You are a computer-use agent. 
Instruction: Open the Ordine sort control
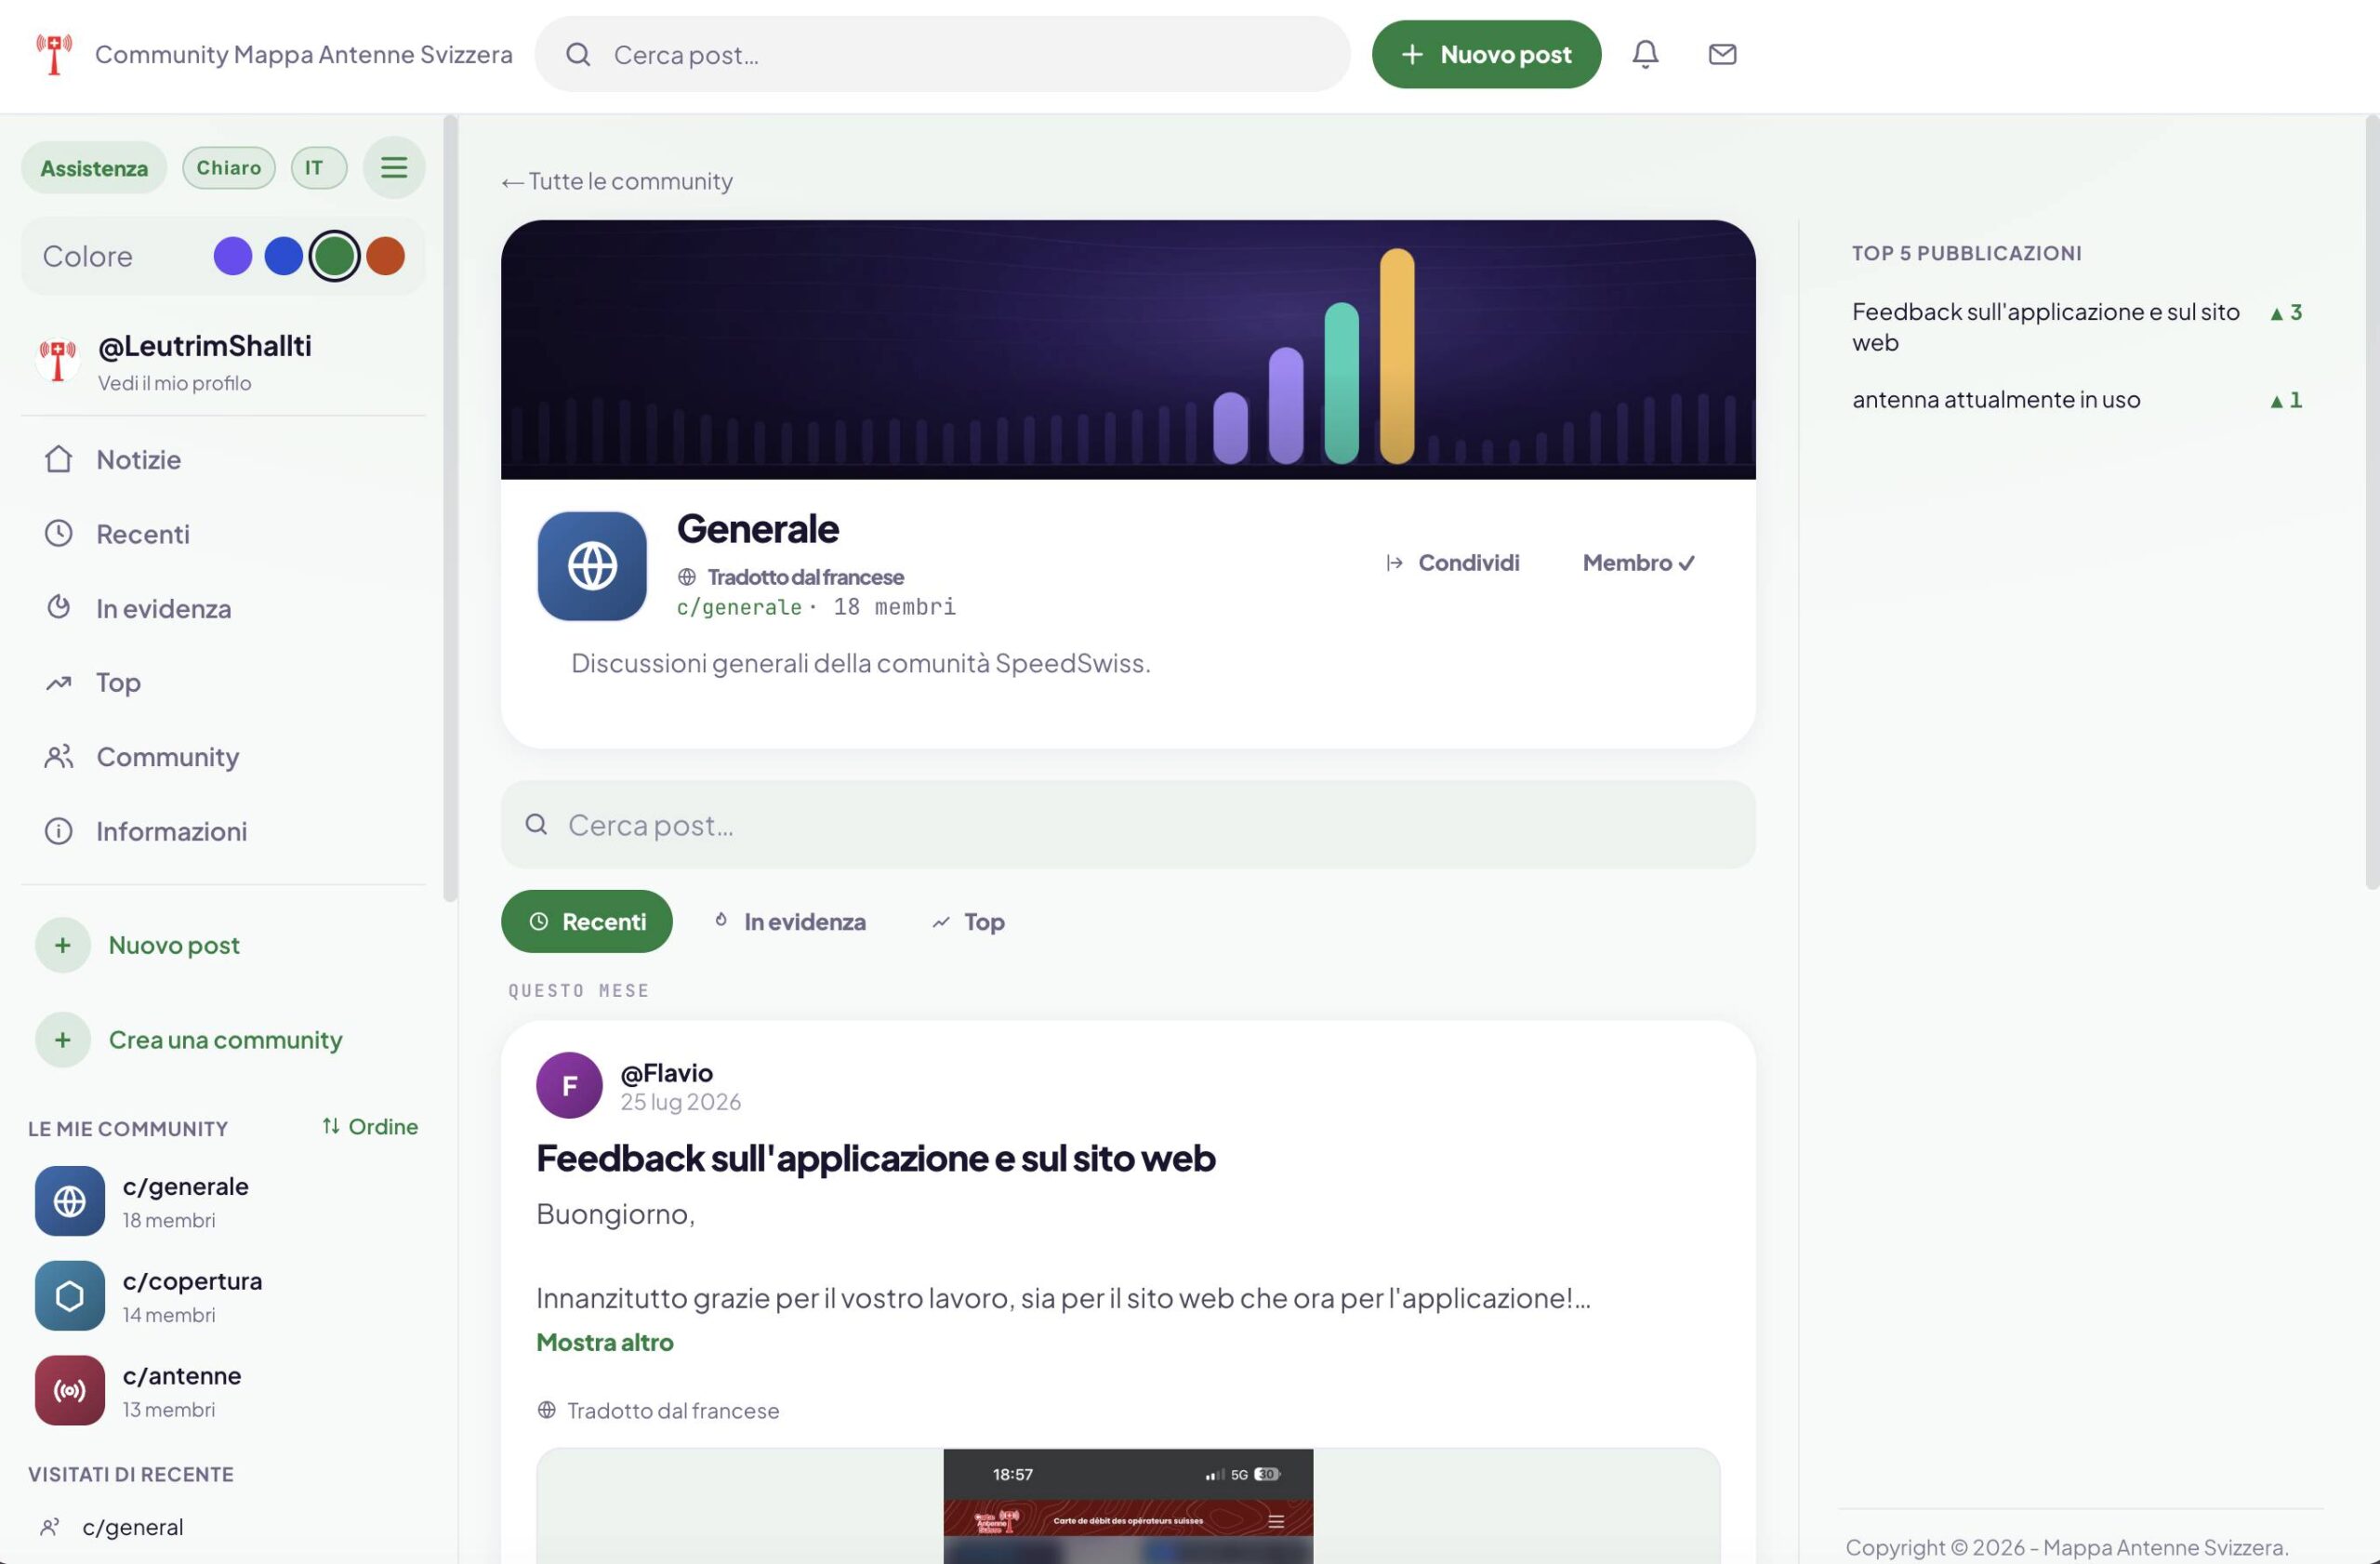tap(371, 1126)
